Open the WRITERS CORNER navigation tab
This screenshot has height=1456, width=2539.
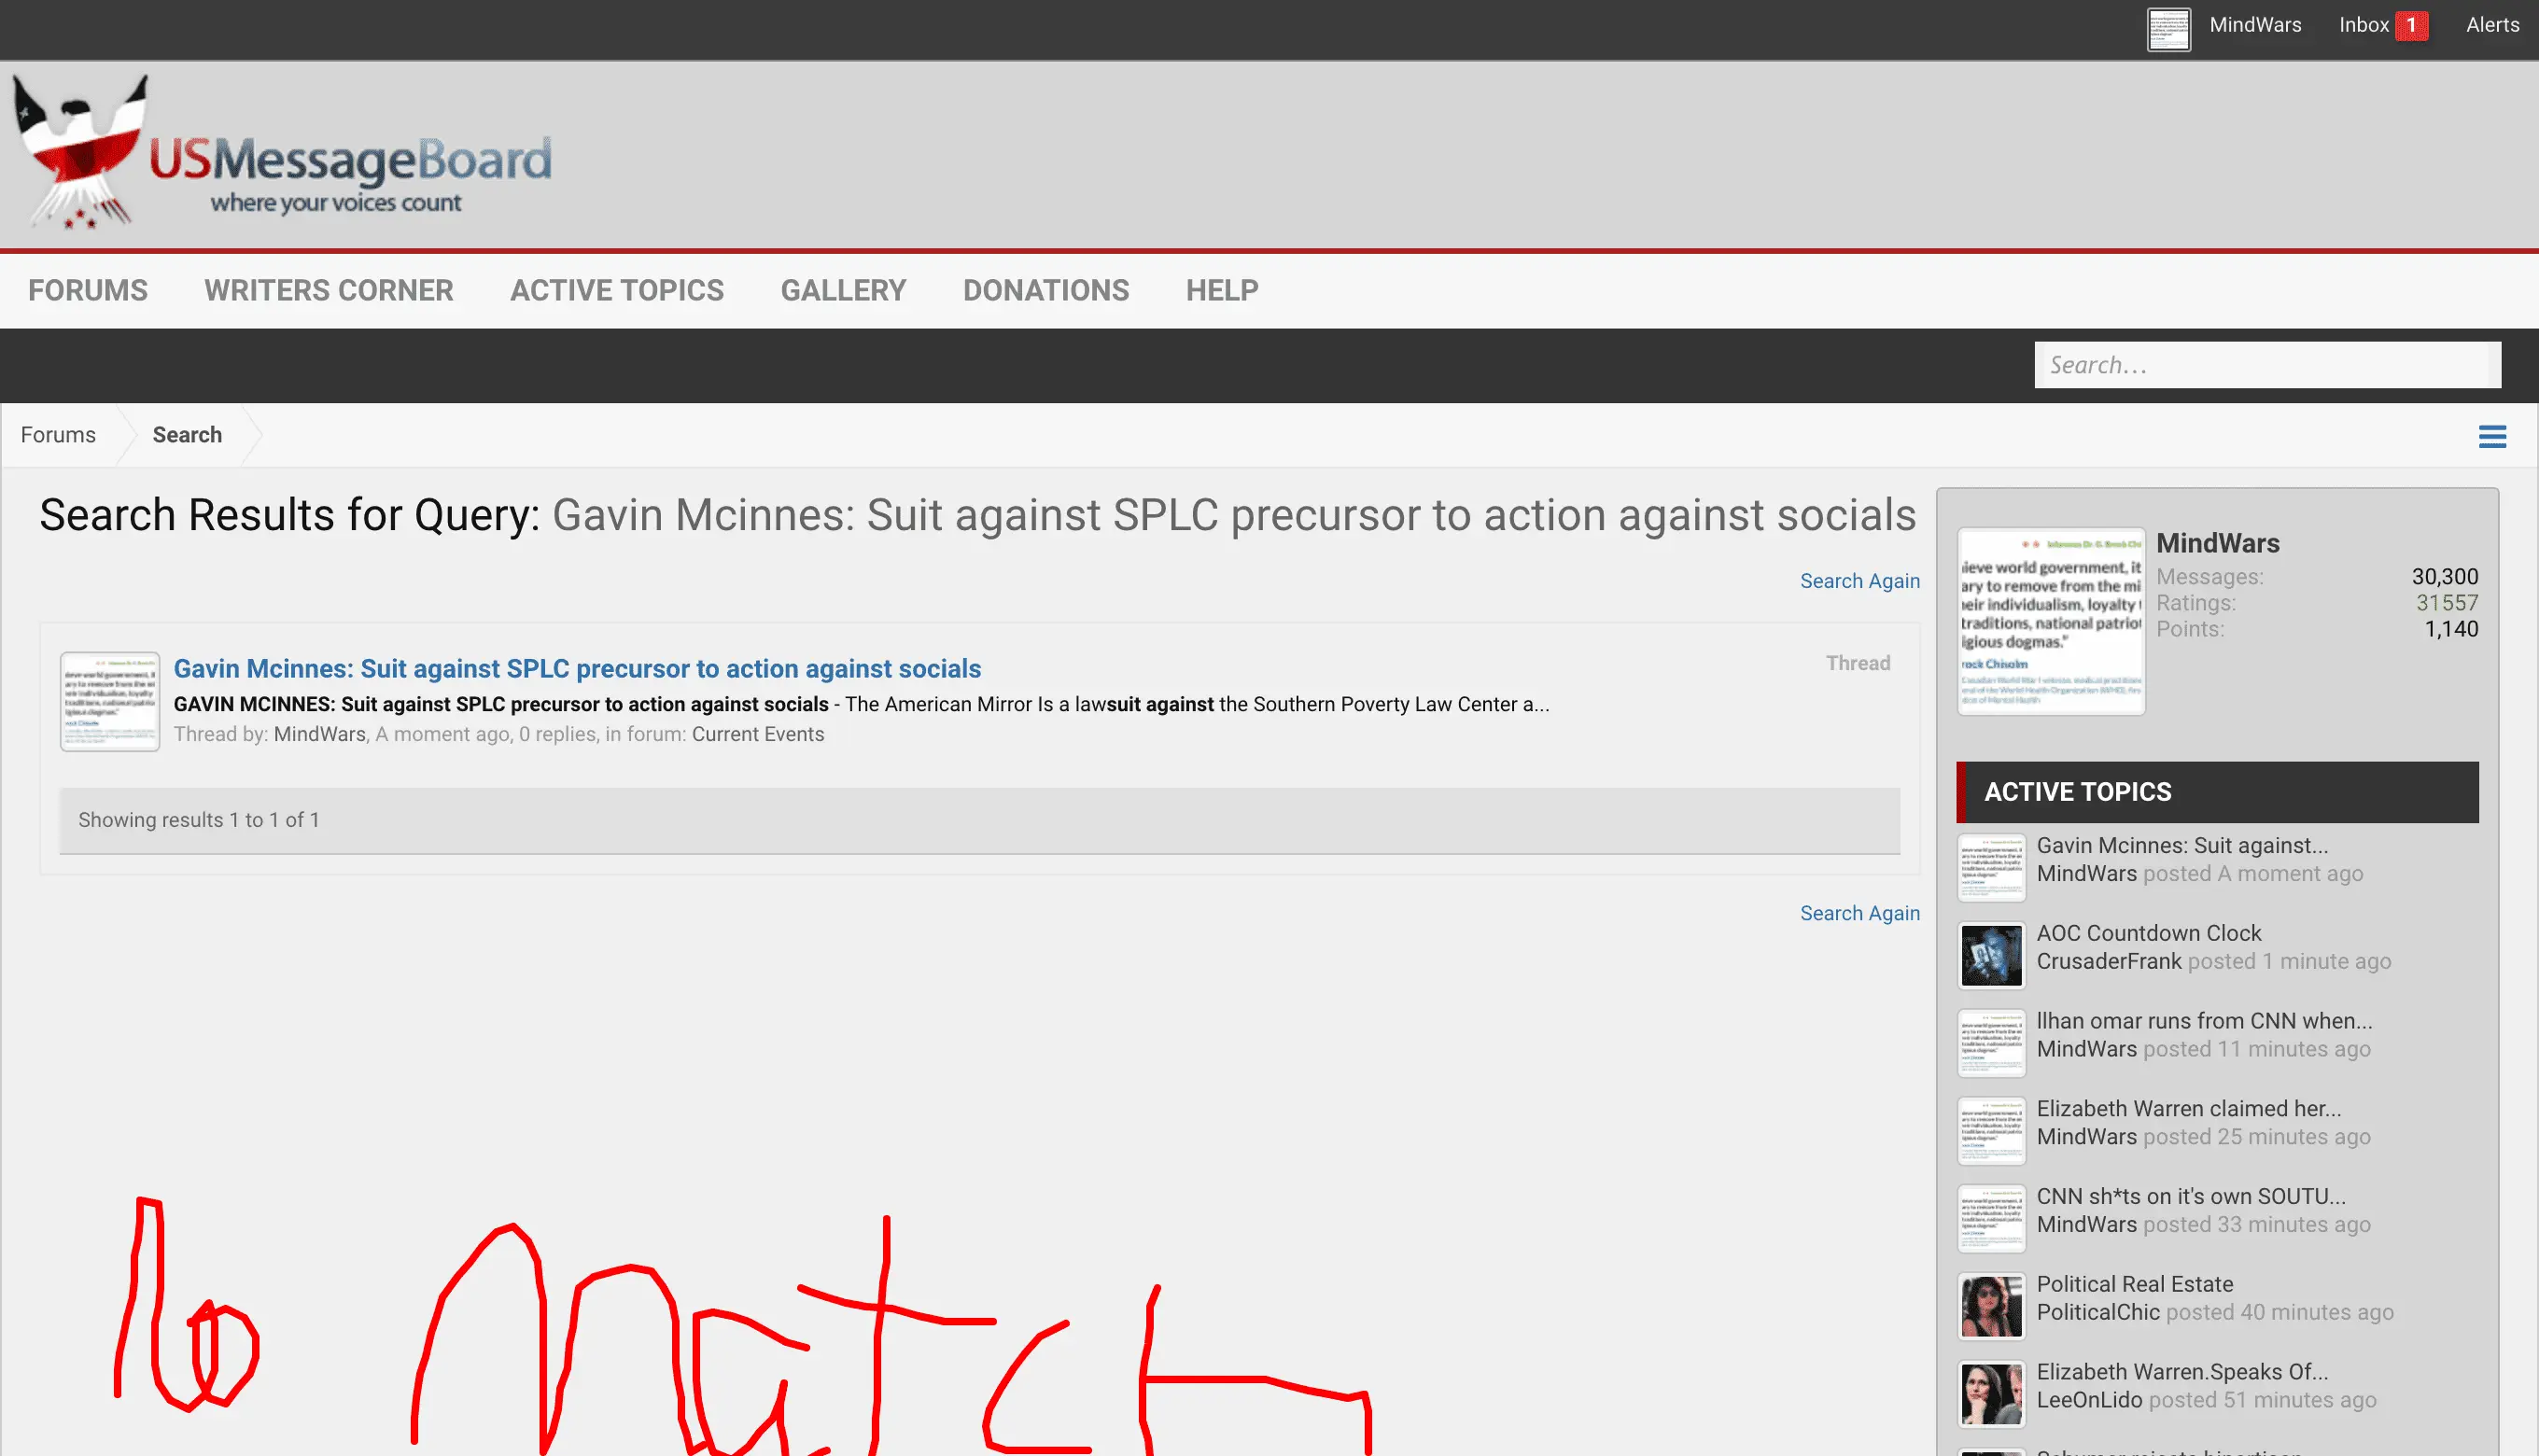tap(329, 290)
